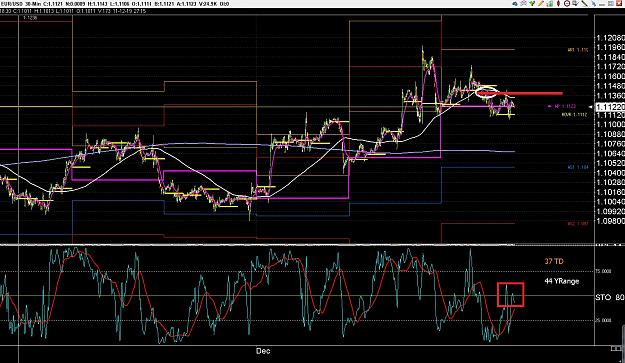Screen dimensions: 625x363
Task: Click the 44 YRange indicator text
Action: click(x=562, y=281)
